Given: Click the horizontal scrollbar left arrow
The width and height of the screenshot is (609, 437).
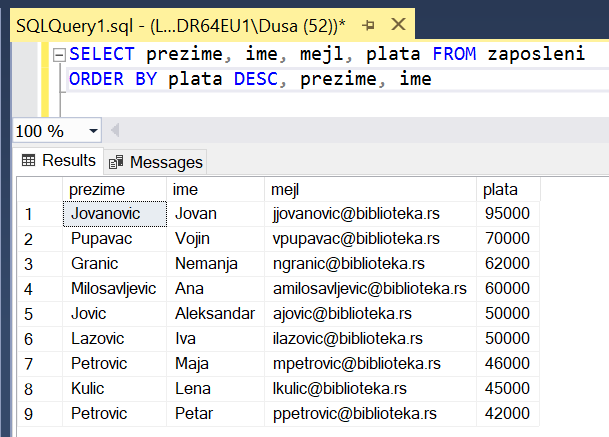Looking at the screenshot, I should click(x=114, y=131).
